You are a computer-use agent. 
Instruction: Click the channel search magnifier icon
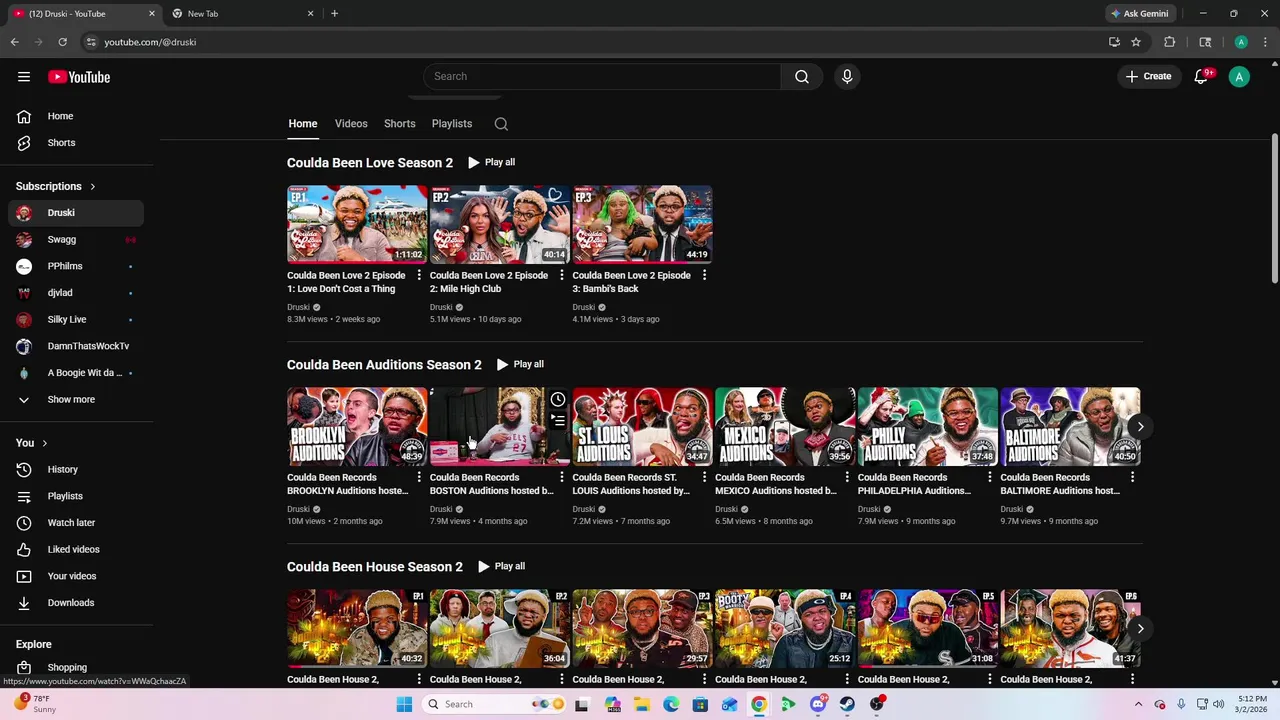point(501,124)
